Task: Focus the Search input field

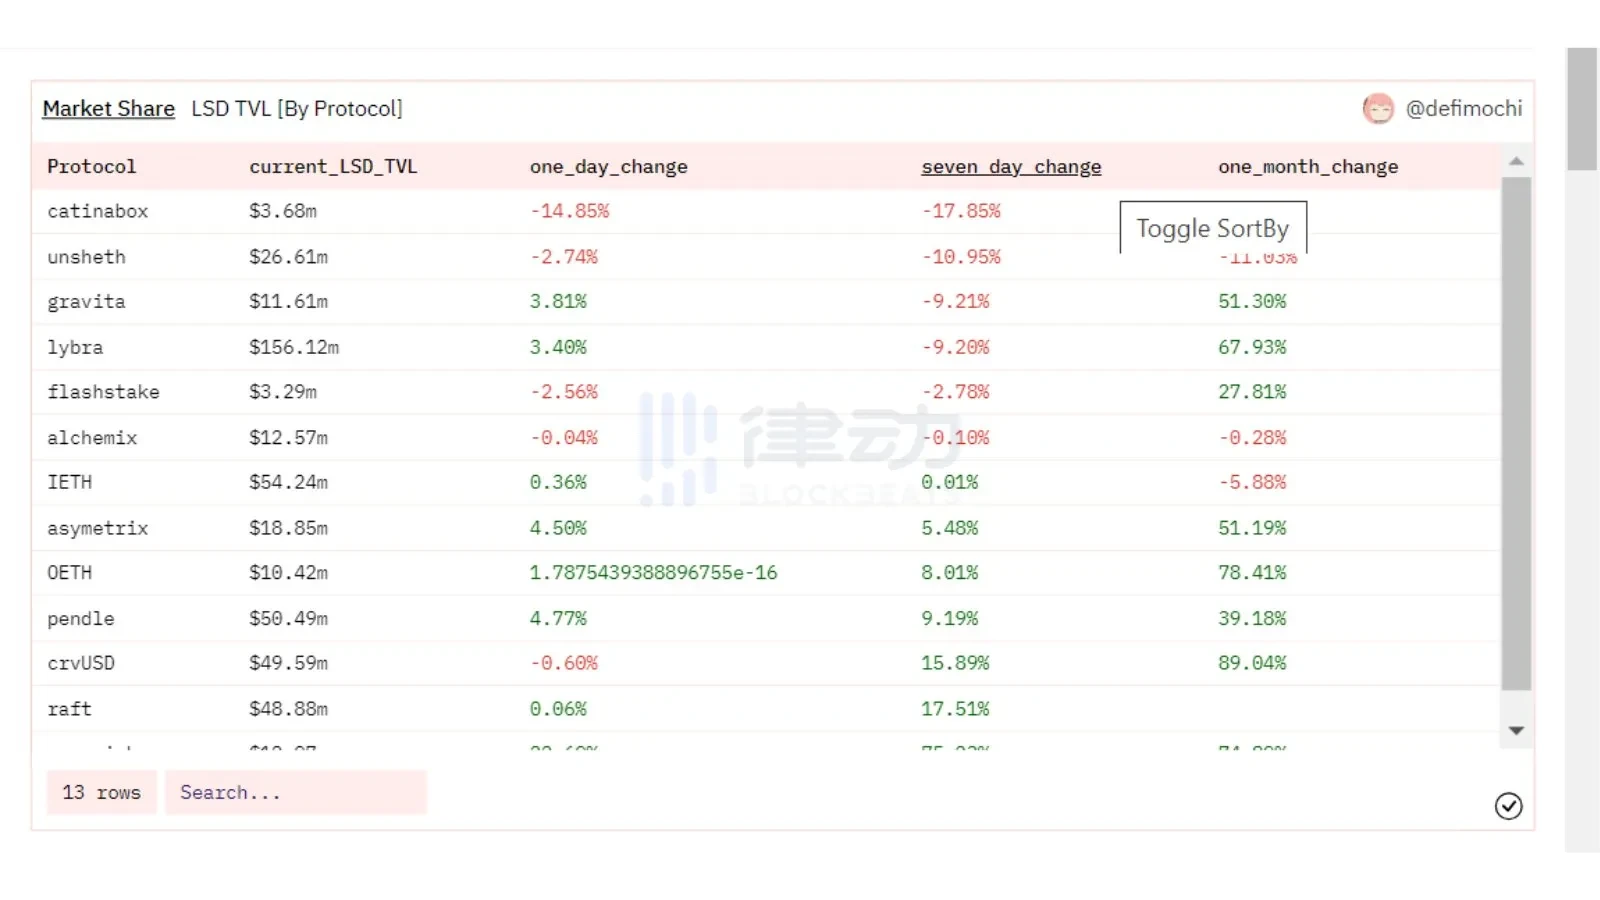Action: coord(295,793)
